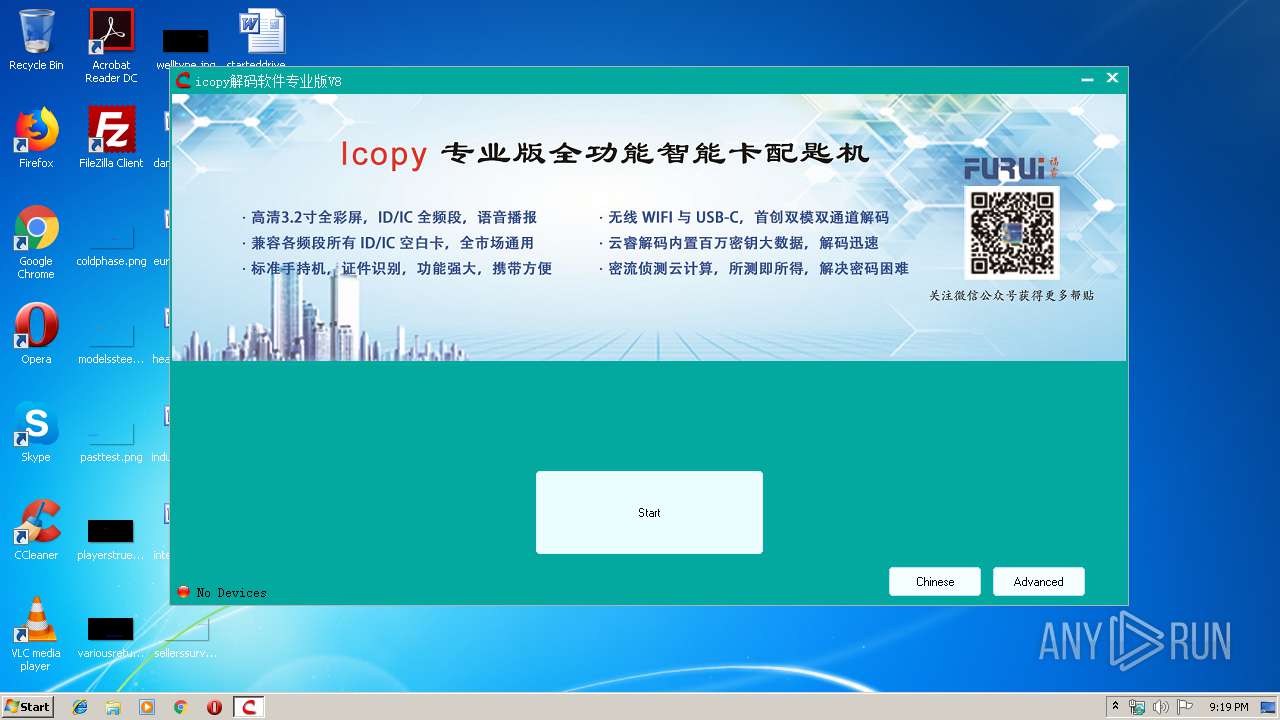
Task: Open the Recycle Bin desktop icon
Action: [x=36, y=40]
